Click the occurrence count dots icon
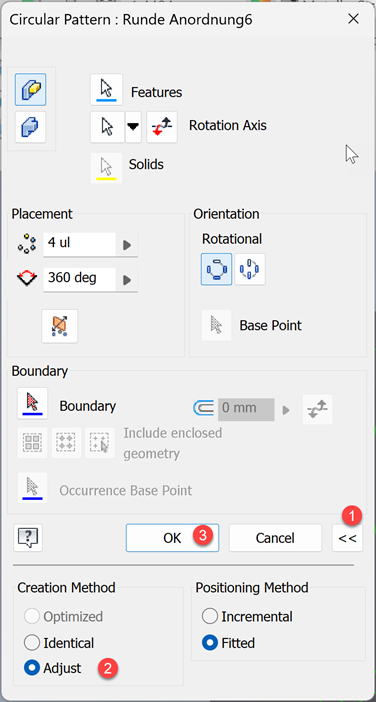This screenshot has height=702, width=376. (26, 244)
